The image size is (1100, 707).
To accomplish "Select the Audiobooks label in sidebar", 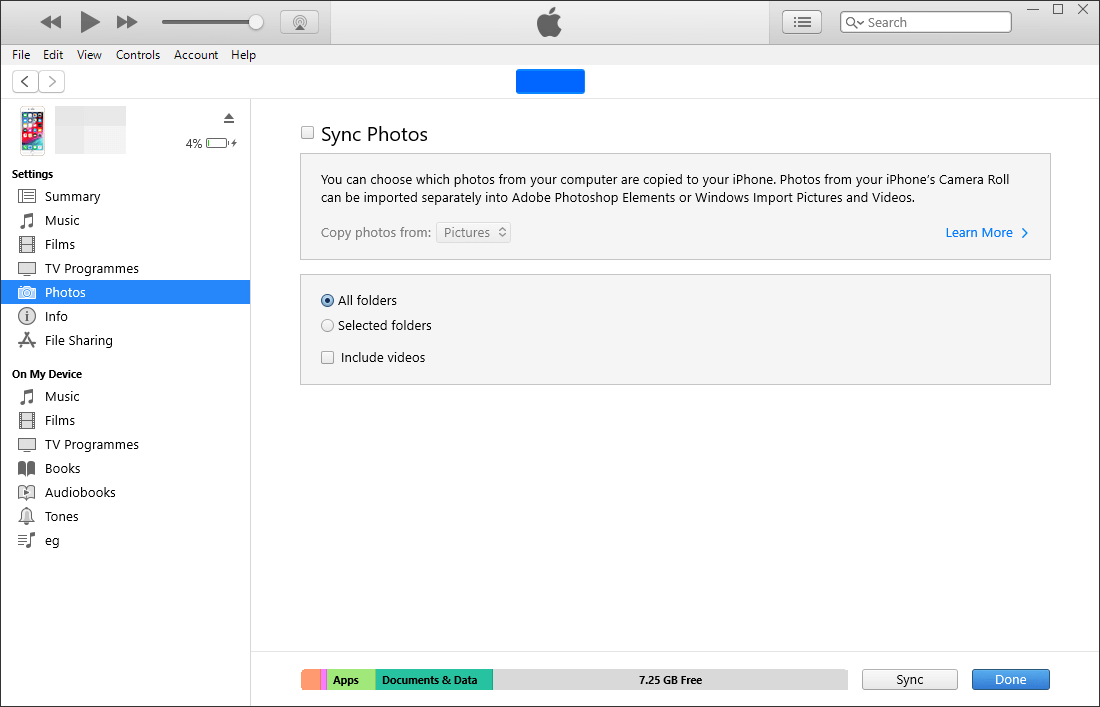I will click(x=80, y=492).
